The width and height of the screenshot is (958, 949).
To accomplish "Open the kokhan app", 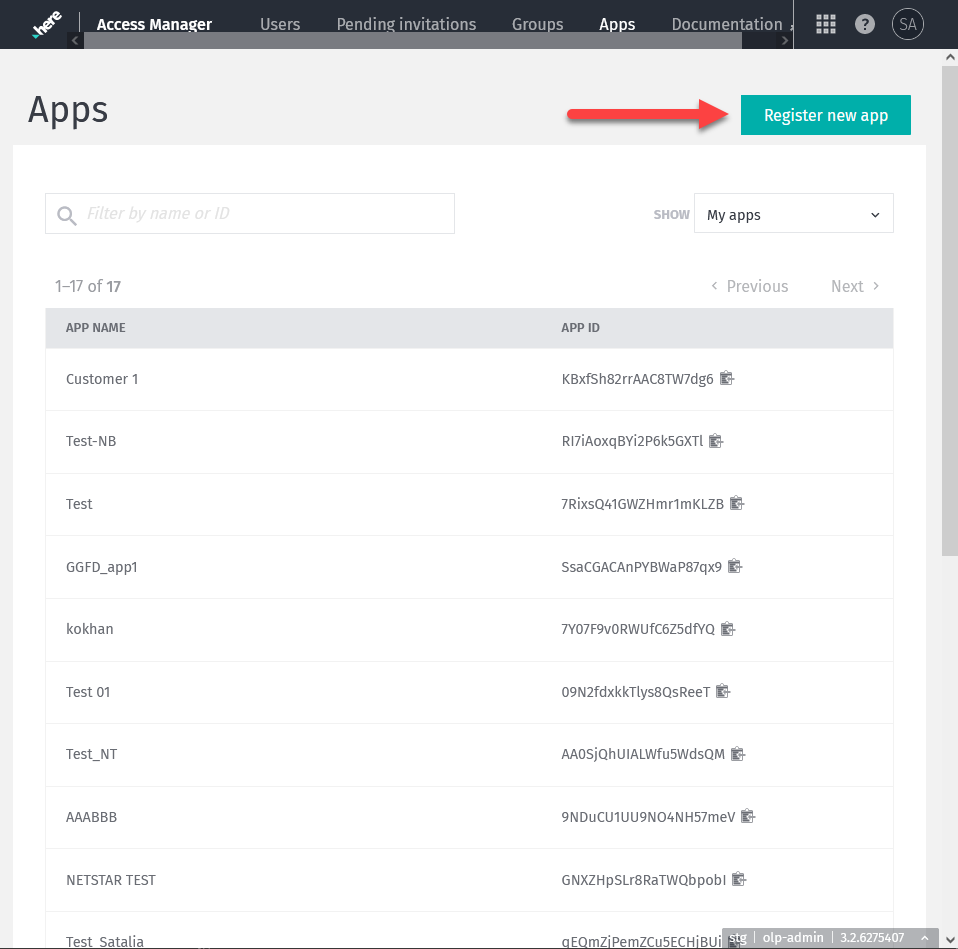I will (89, 629).
